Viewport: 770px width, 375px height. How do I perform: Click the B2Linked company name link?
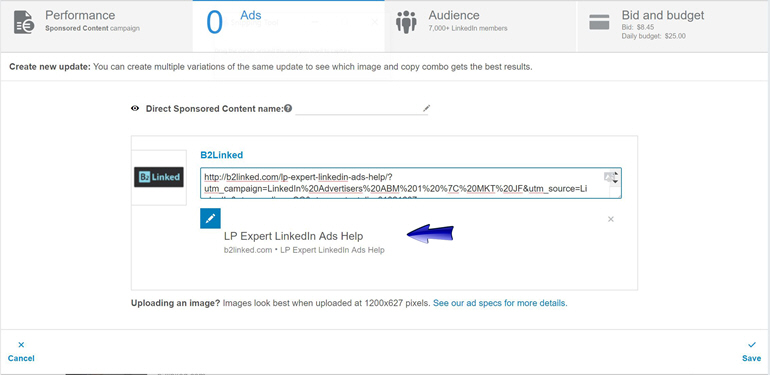click(x=221, y=155)
